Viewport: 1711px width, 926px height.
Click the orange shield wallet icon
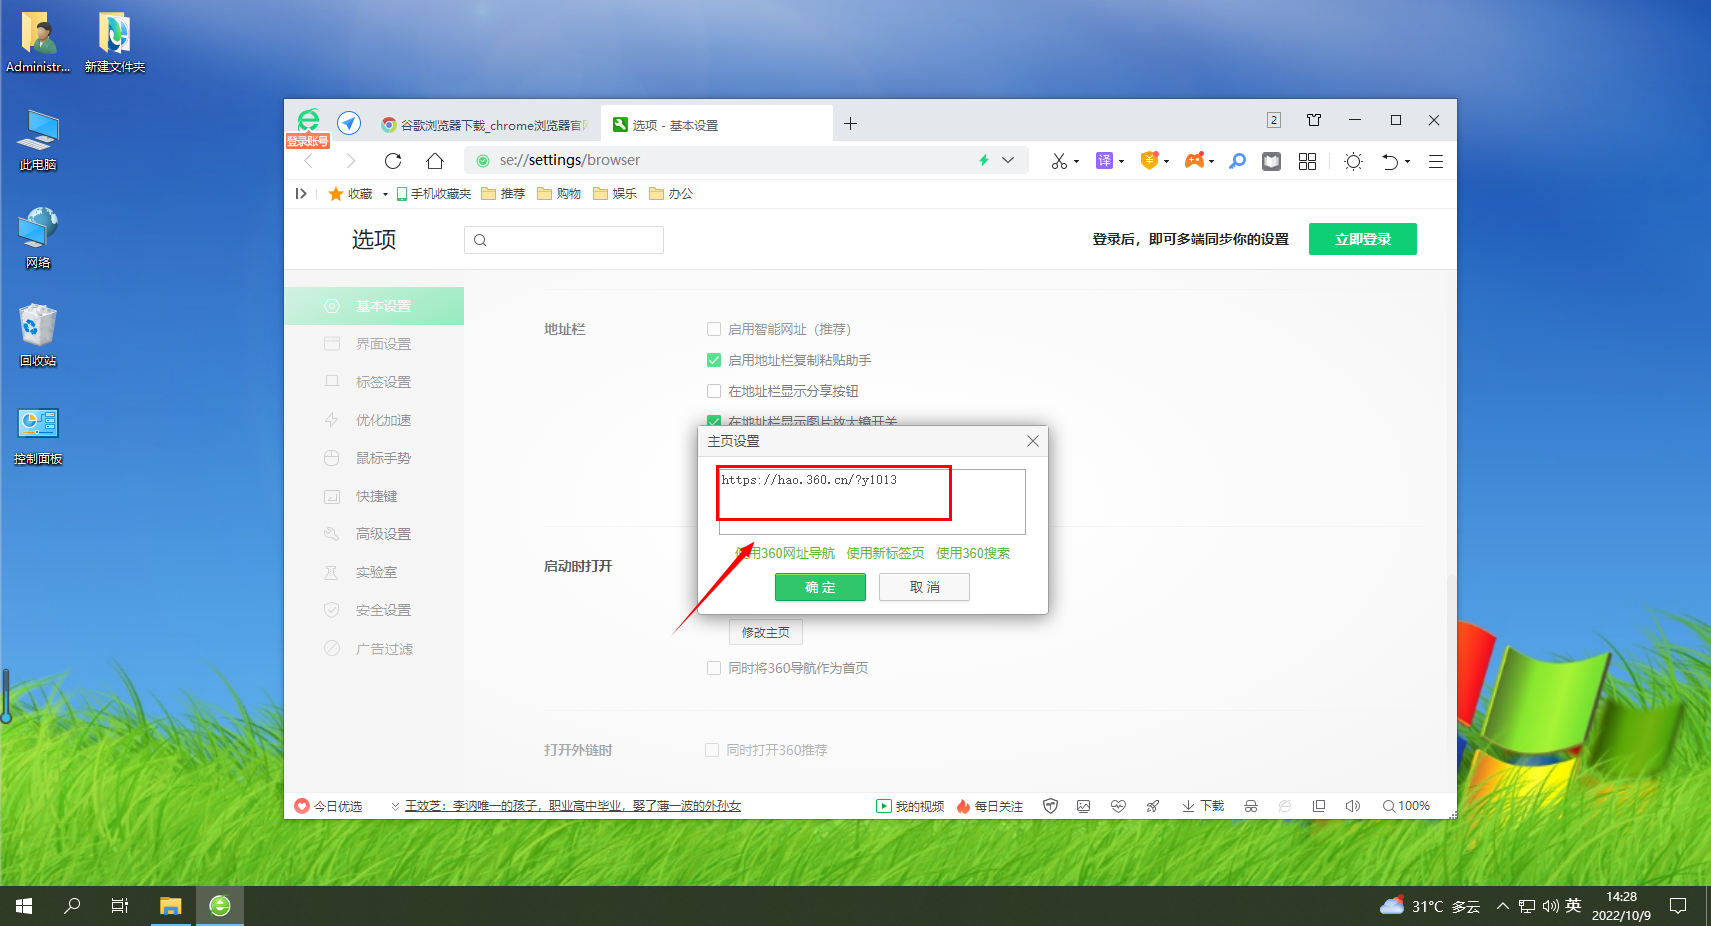1149,160
